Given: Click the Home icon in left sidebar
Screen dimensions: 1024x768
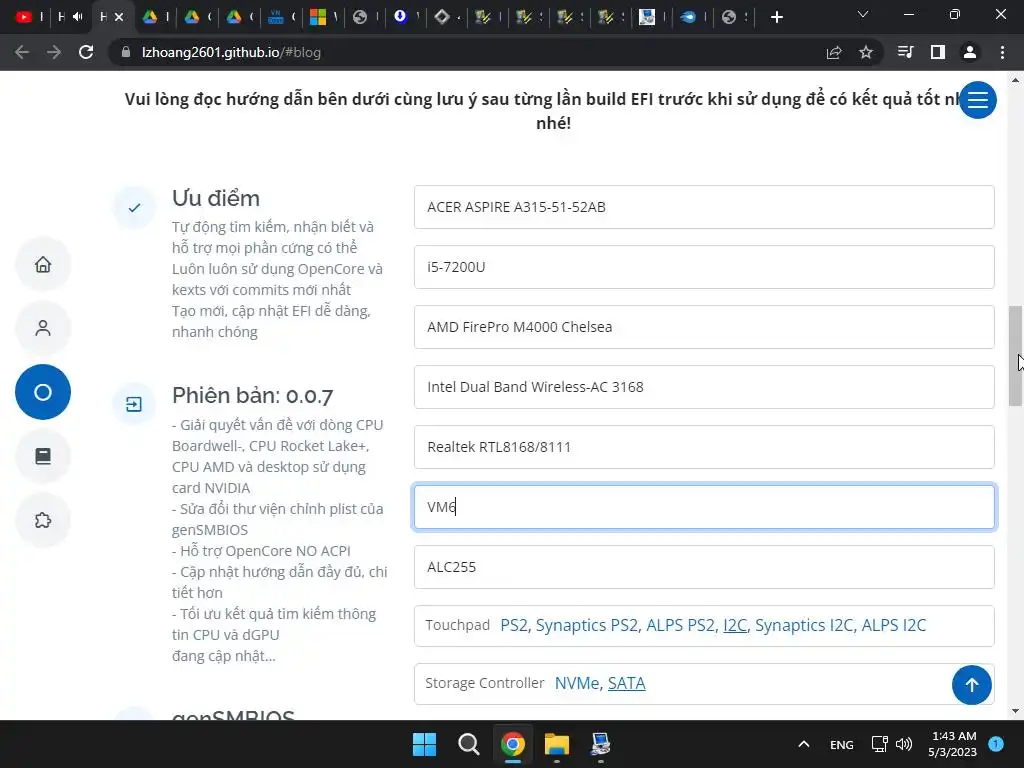Looking at the screenshot, I should 43,264.
